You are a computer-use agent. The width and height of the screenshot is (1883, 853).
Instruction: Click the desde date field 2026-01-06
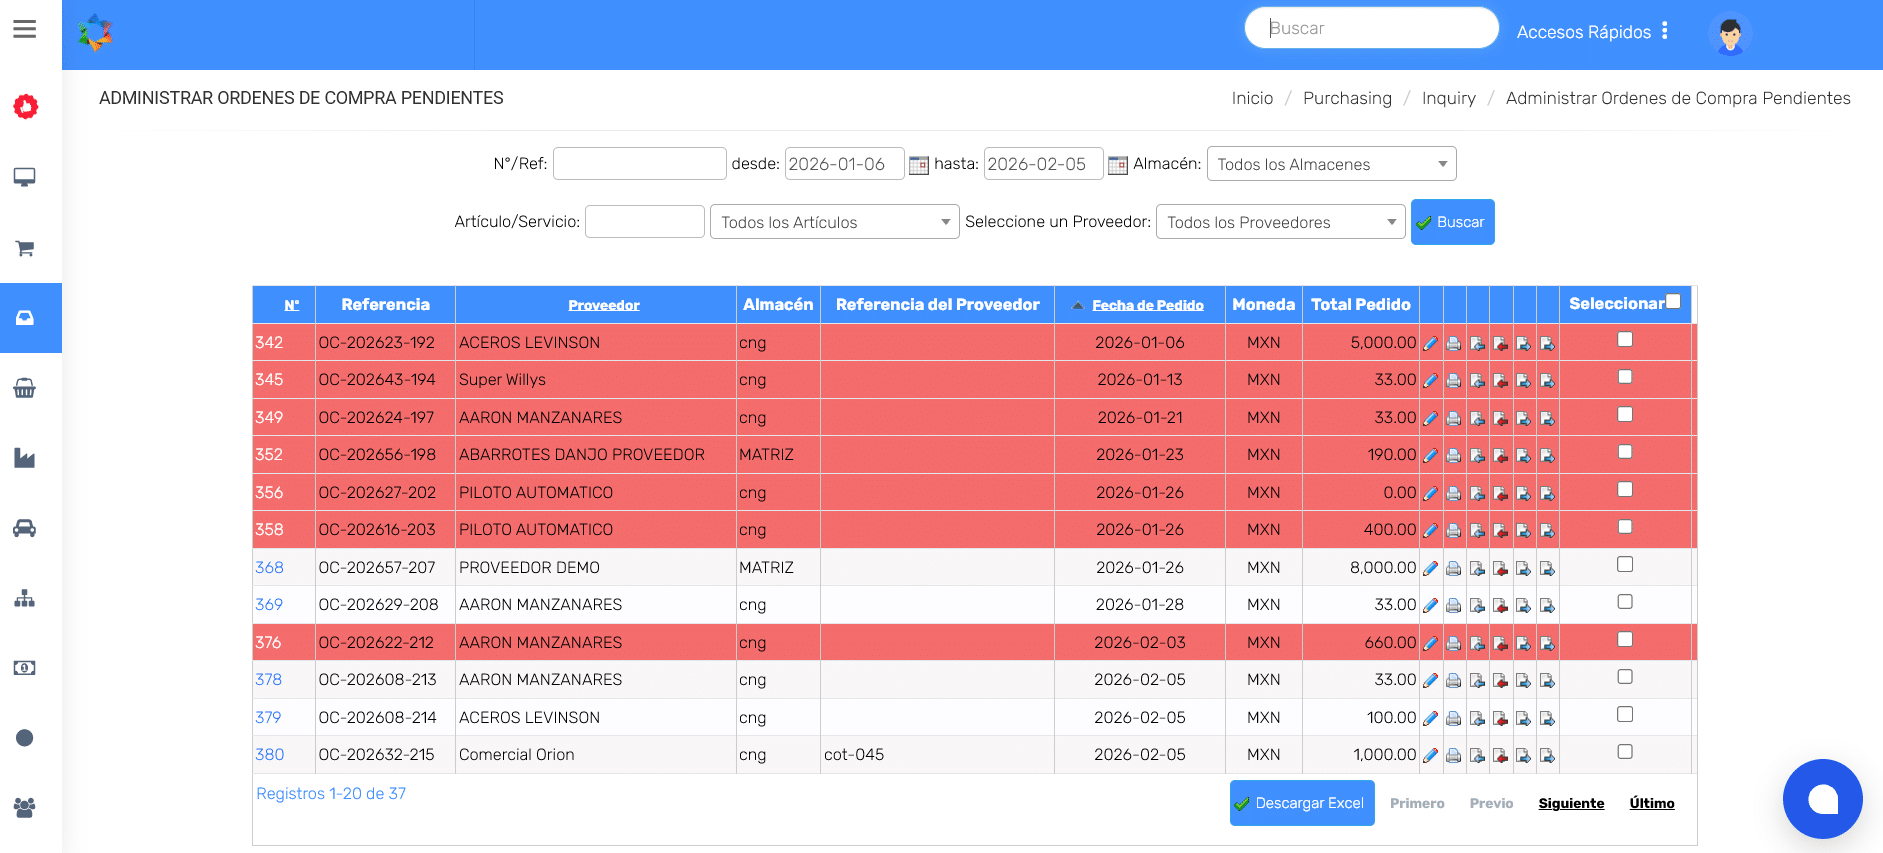click(x=844, y=164)
